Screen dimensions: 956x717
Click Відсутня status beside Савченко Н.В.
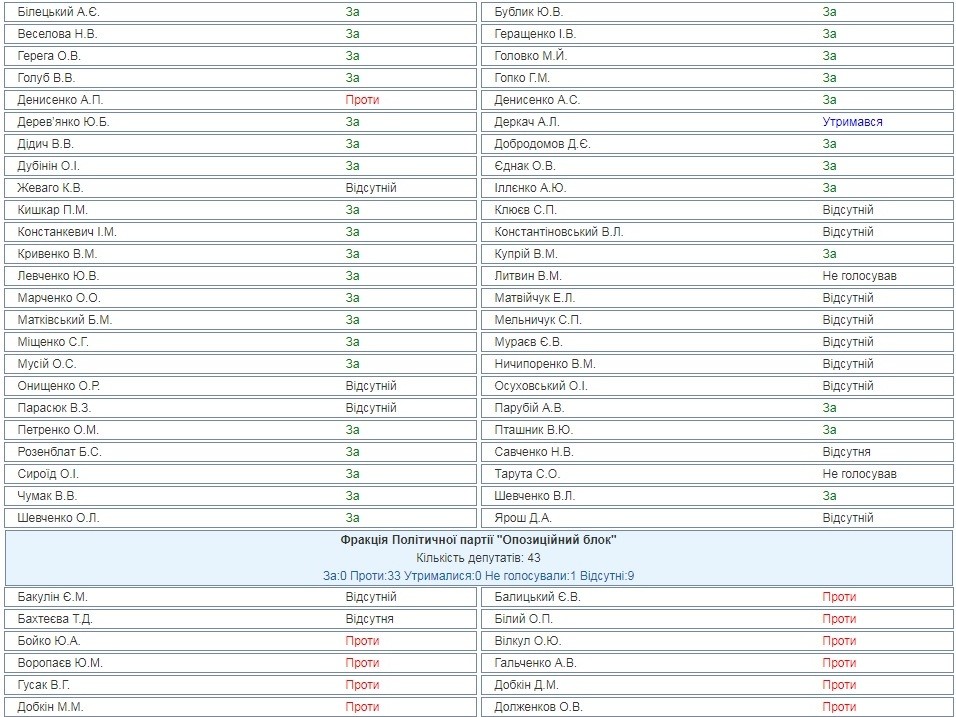846,452
